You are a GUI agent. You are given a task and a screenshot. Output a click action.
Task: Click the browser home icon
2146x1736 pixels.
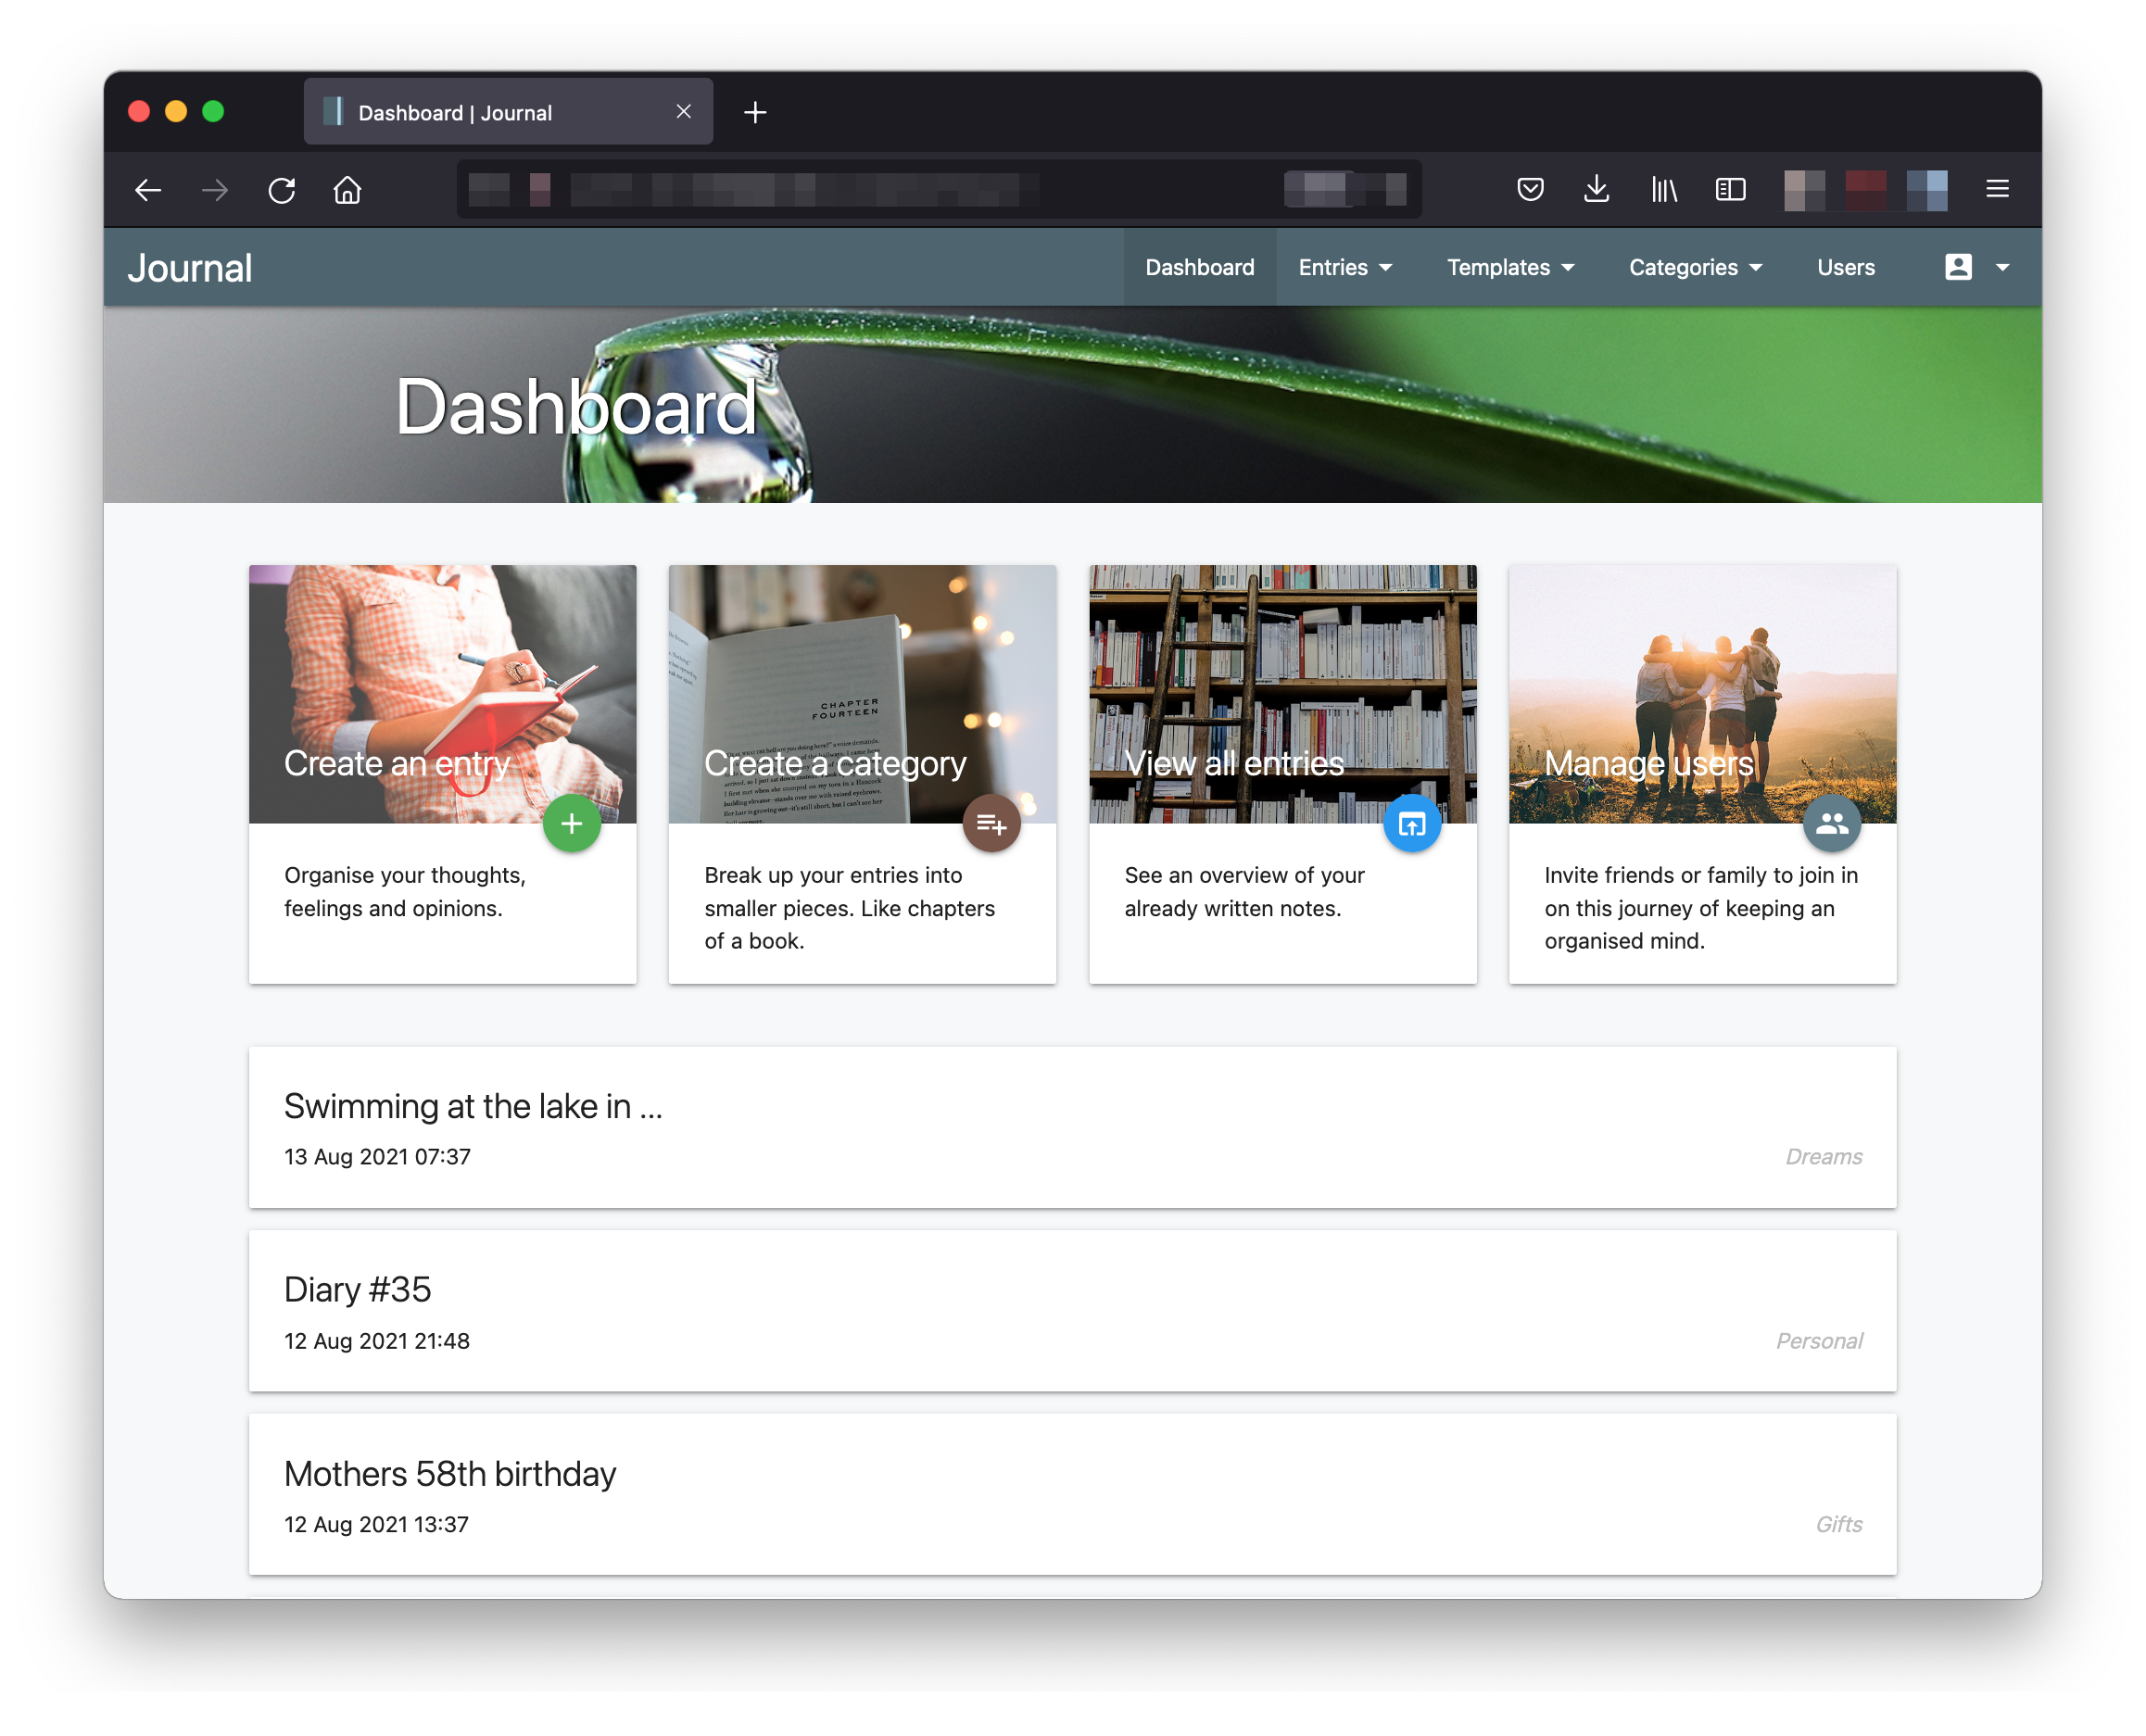[x=347, y=190]
